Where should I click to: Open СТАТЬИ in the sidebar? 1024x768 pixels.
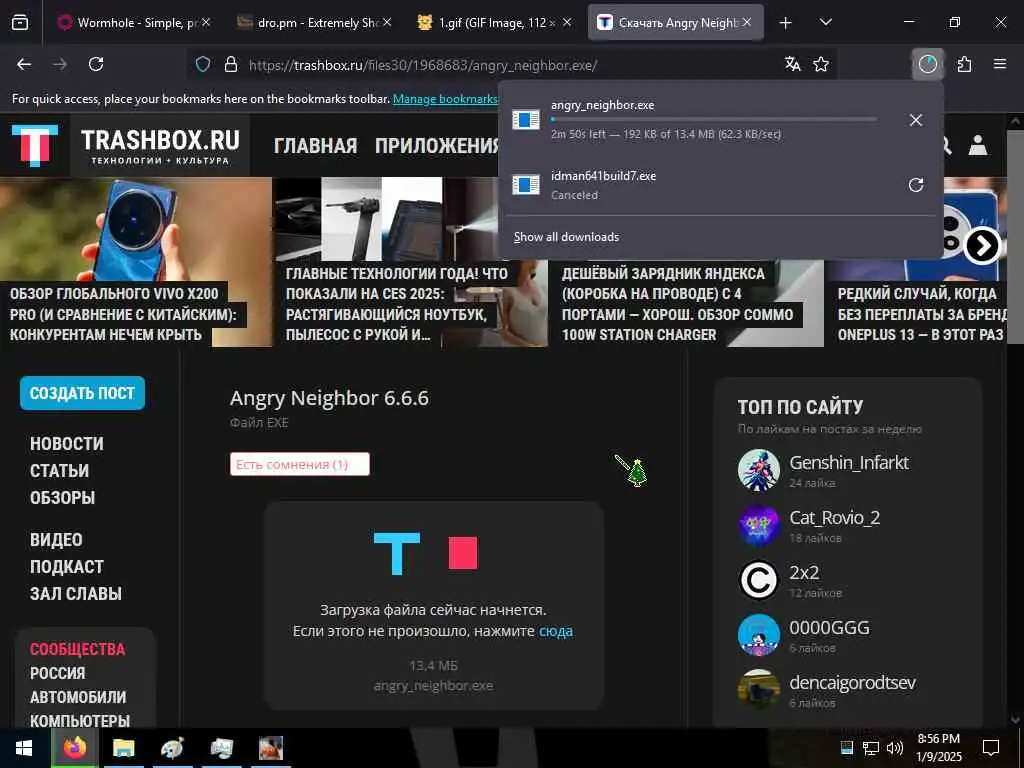pyautogui.click(x=59, y=470)
